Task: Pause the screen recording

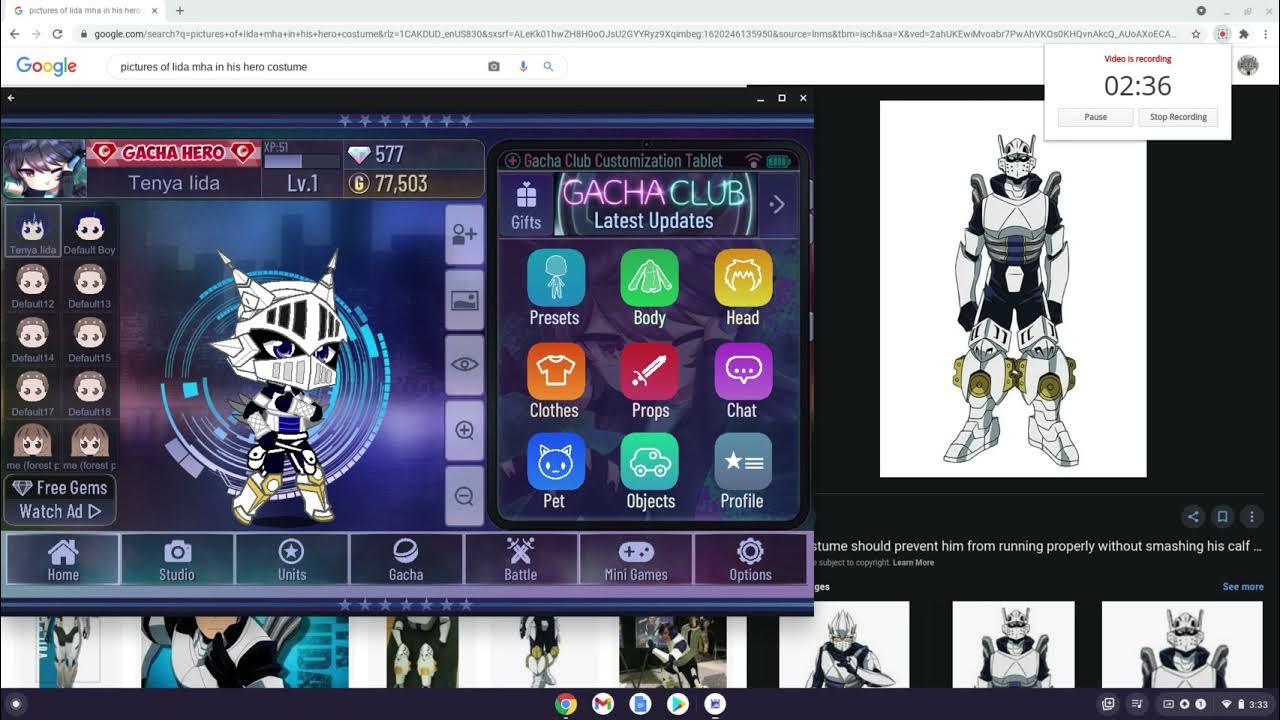Action: [x=1096, y=117]
